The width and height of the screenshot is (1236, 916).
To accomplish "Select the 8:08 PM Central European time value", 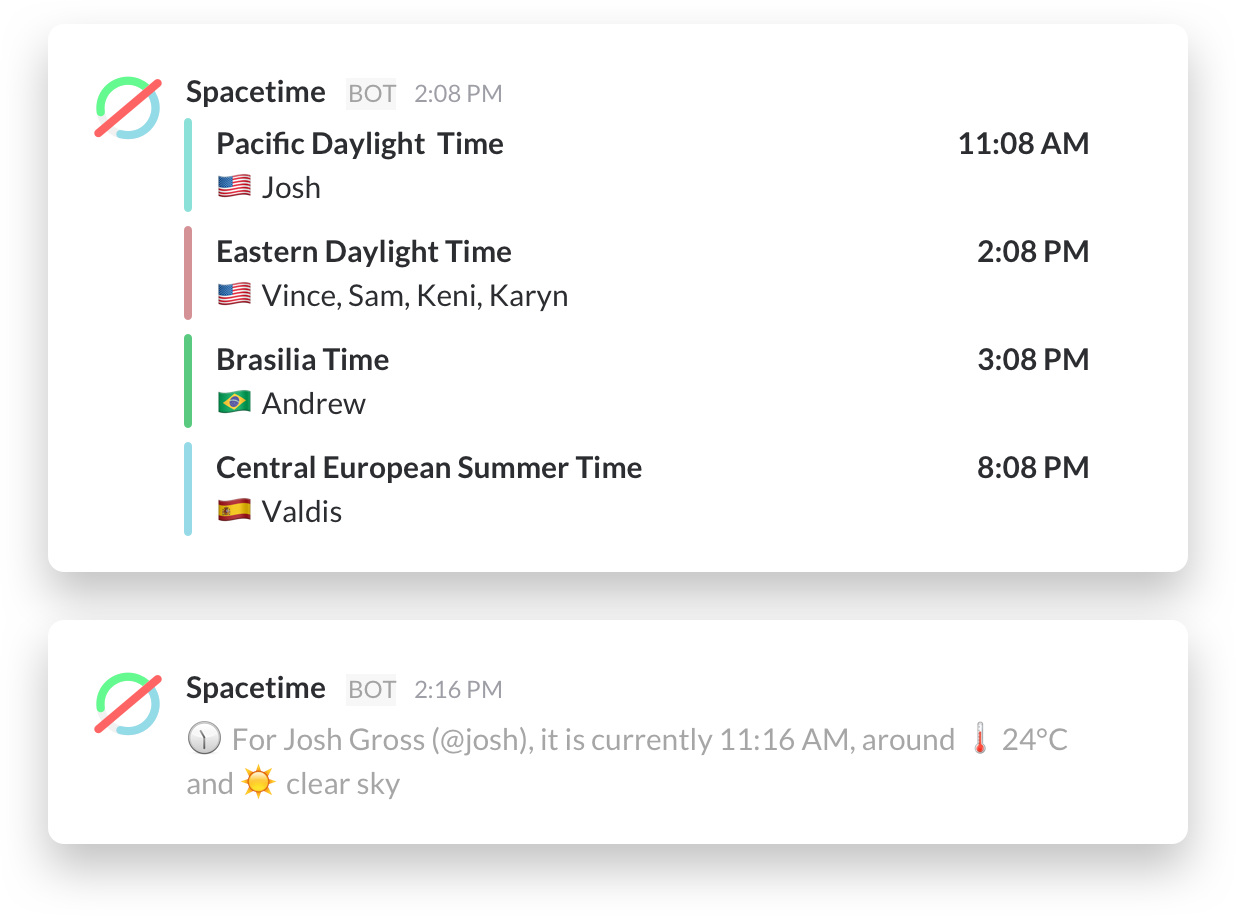I will point(1033,467).
